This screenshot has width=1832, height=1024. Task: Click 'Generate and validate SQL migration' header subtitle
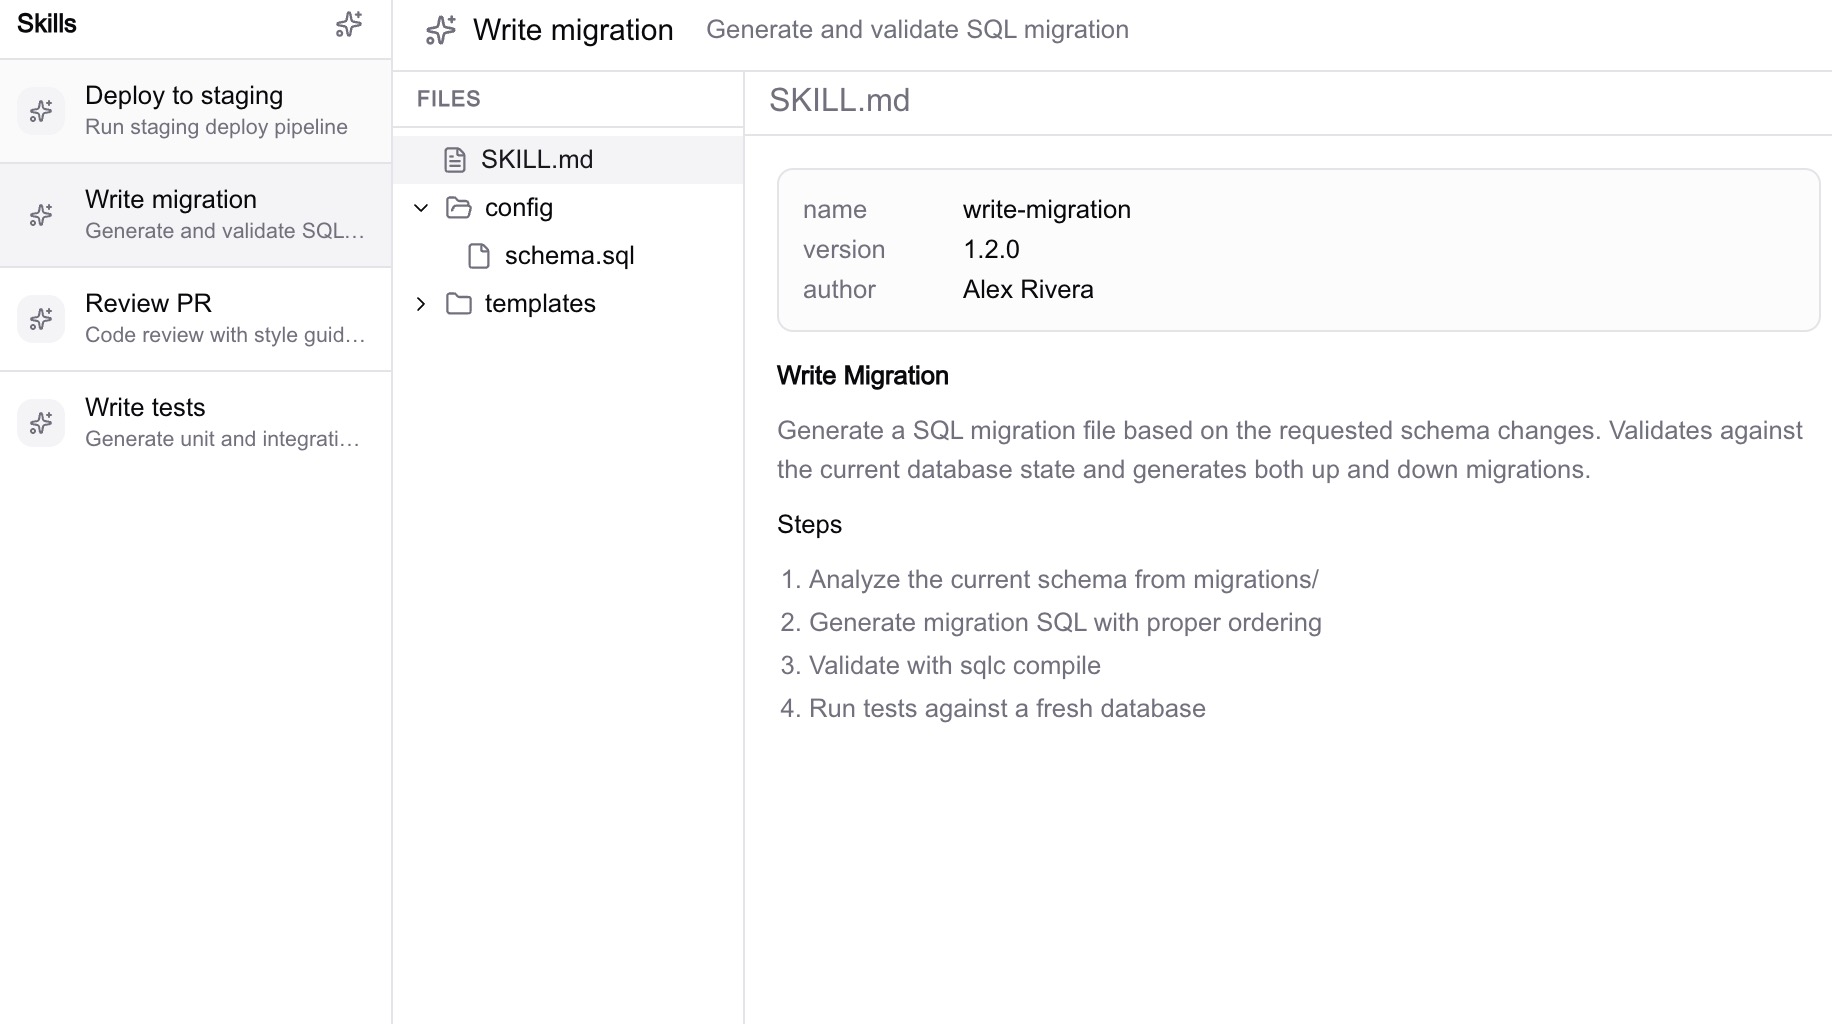click(917, 30)
